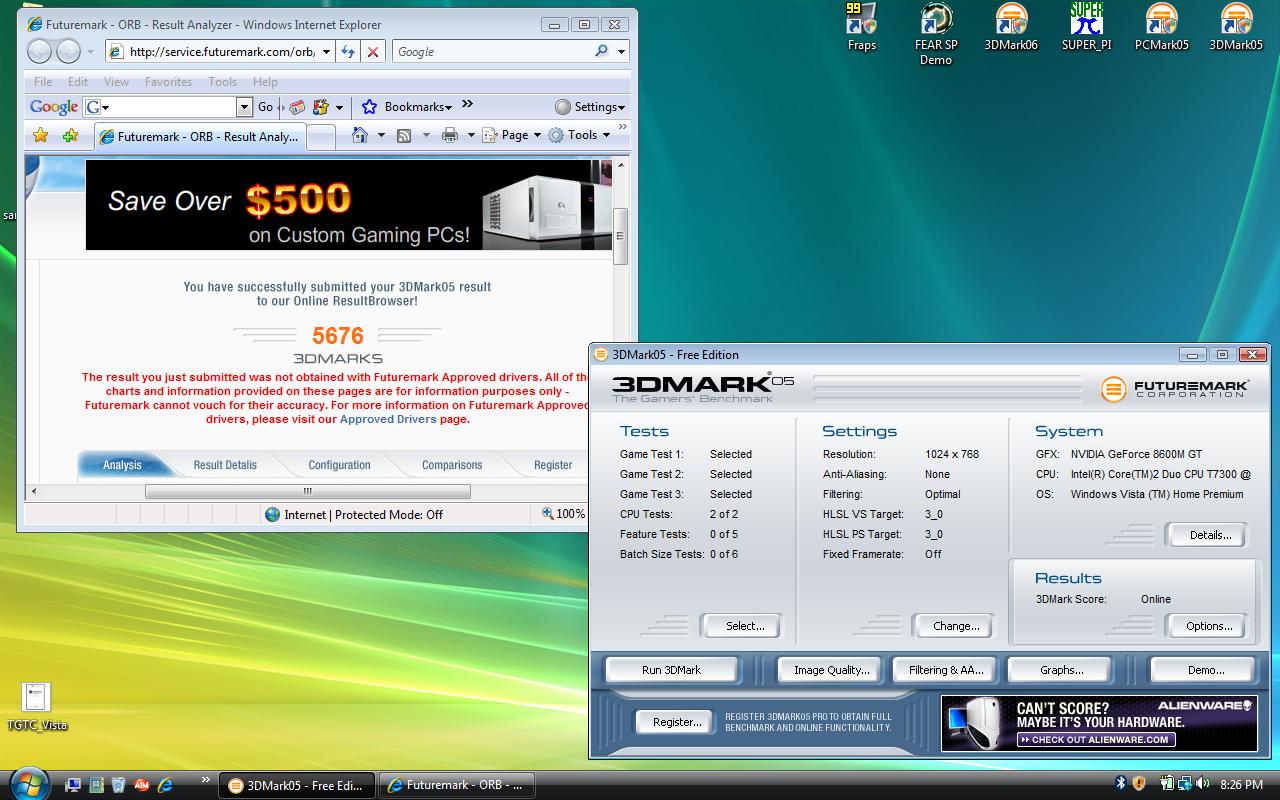
Task: Click the network connection tray icon
Action: point(1186,784)
